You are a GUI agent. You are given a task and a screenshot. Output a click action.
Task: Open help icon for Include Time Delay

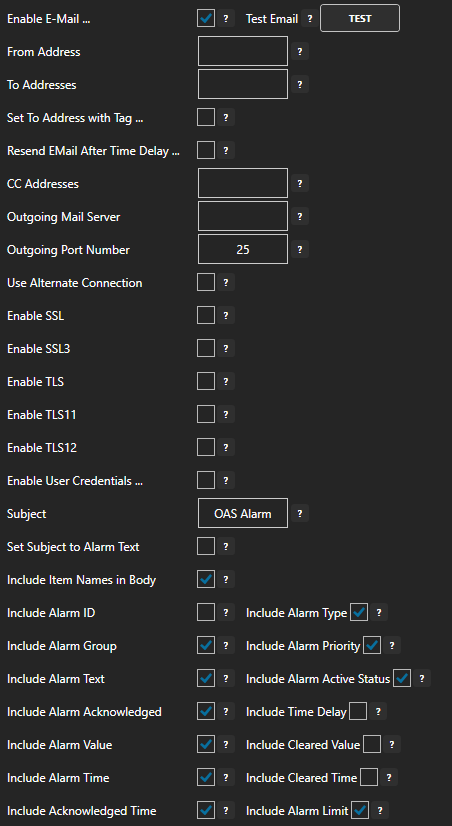click(x=378, y=712)
